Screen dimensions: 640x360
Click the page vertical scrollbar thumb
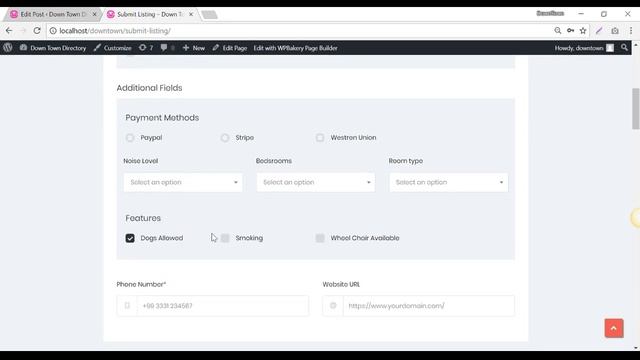coord(636,109)
